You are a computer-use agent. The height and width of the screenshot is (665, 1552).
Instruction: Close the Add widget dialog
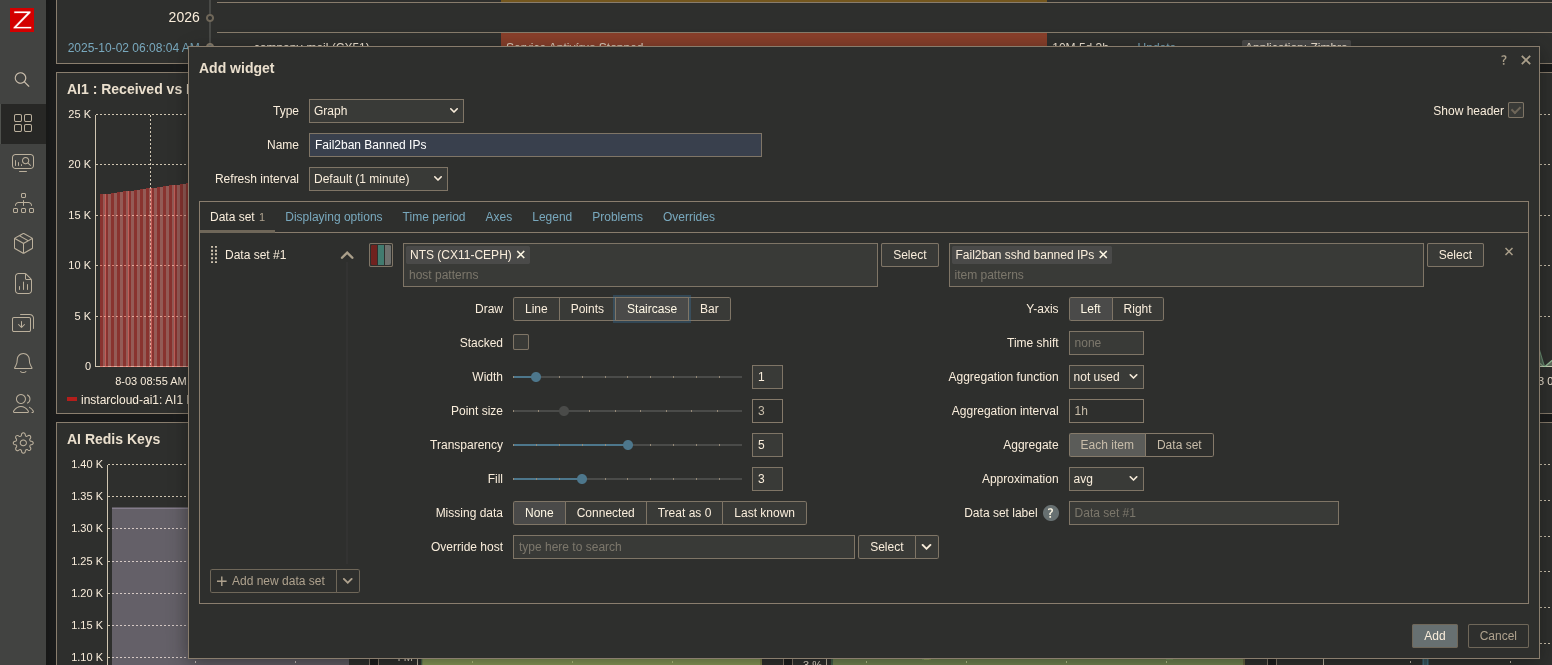(x=1526, y=60)
